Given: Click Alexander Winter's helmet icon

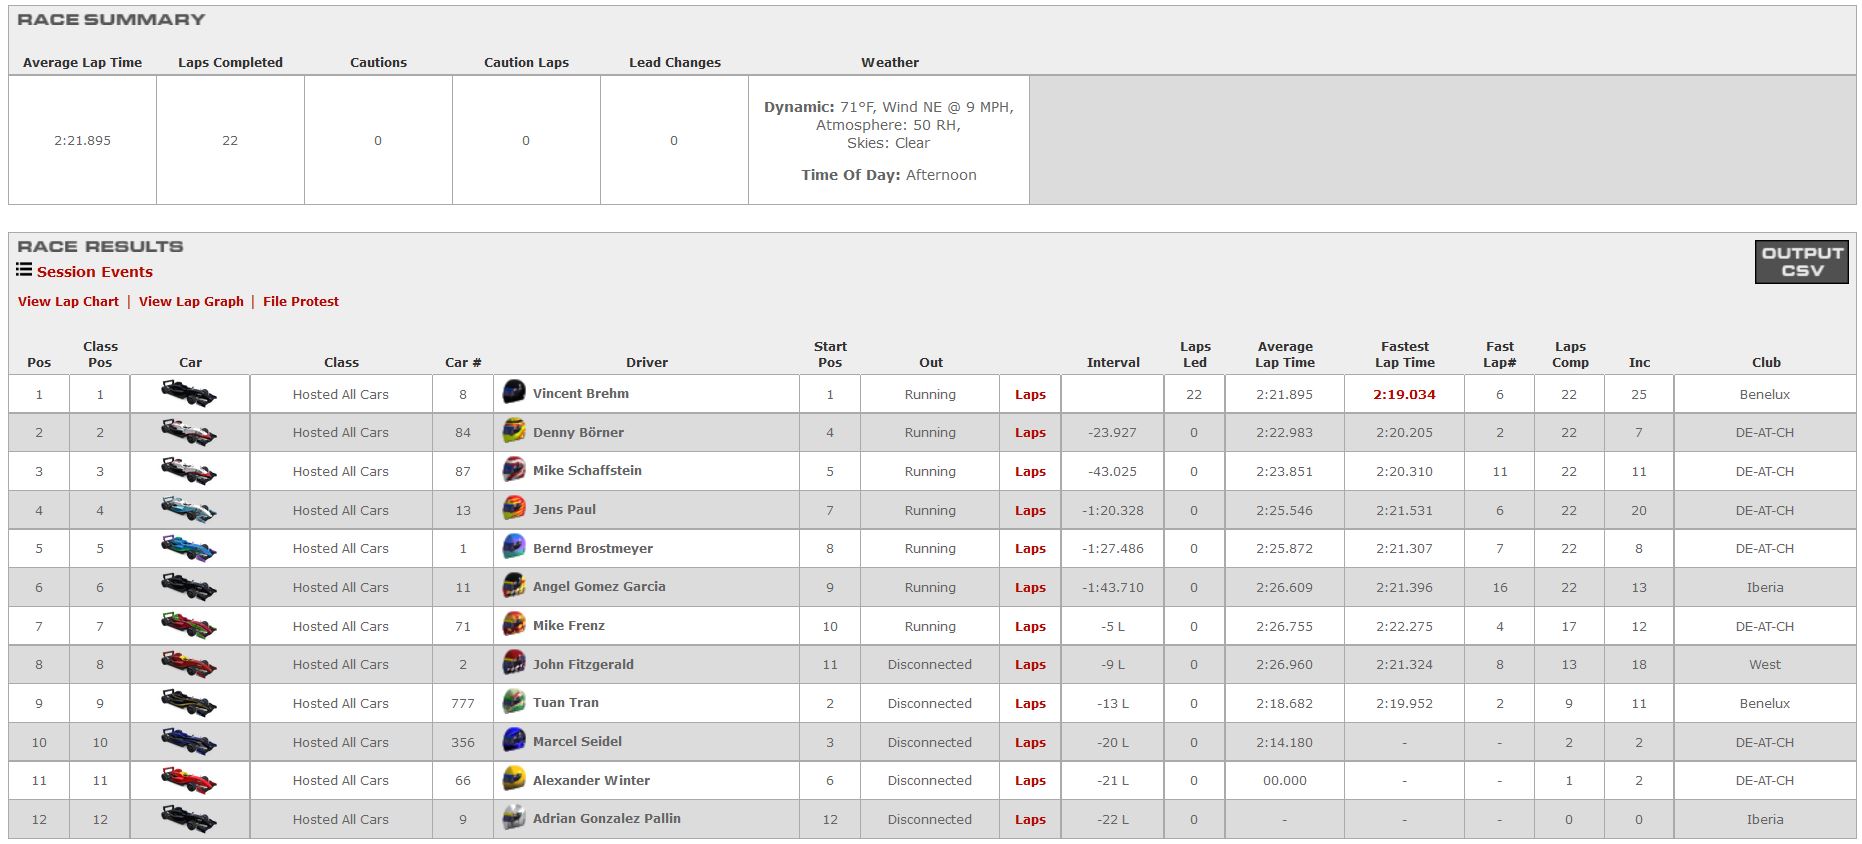Looking at the screenshot, I should (514, 780).
